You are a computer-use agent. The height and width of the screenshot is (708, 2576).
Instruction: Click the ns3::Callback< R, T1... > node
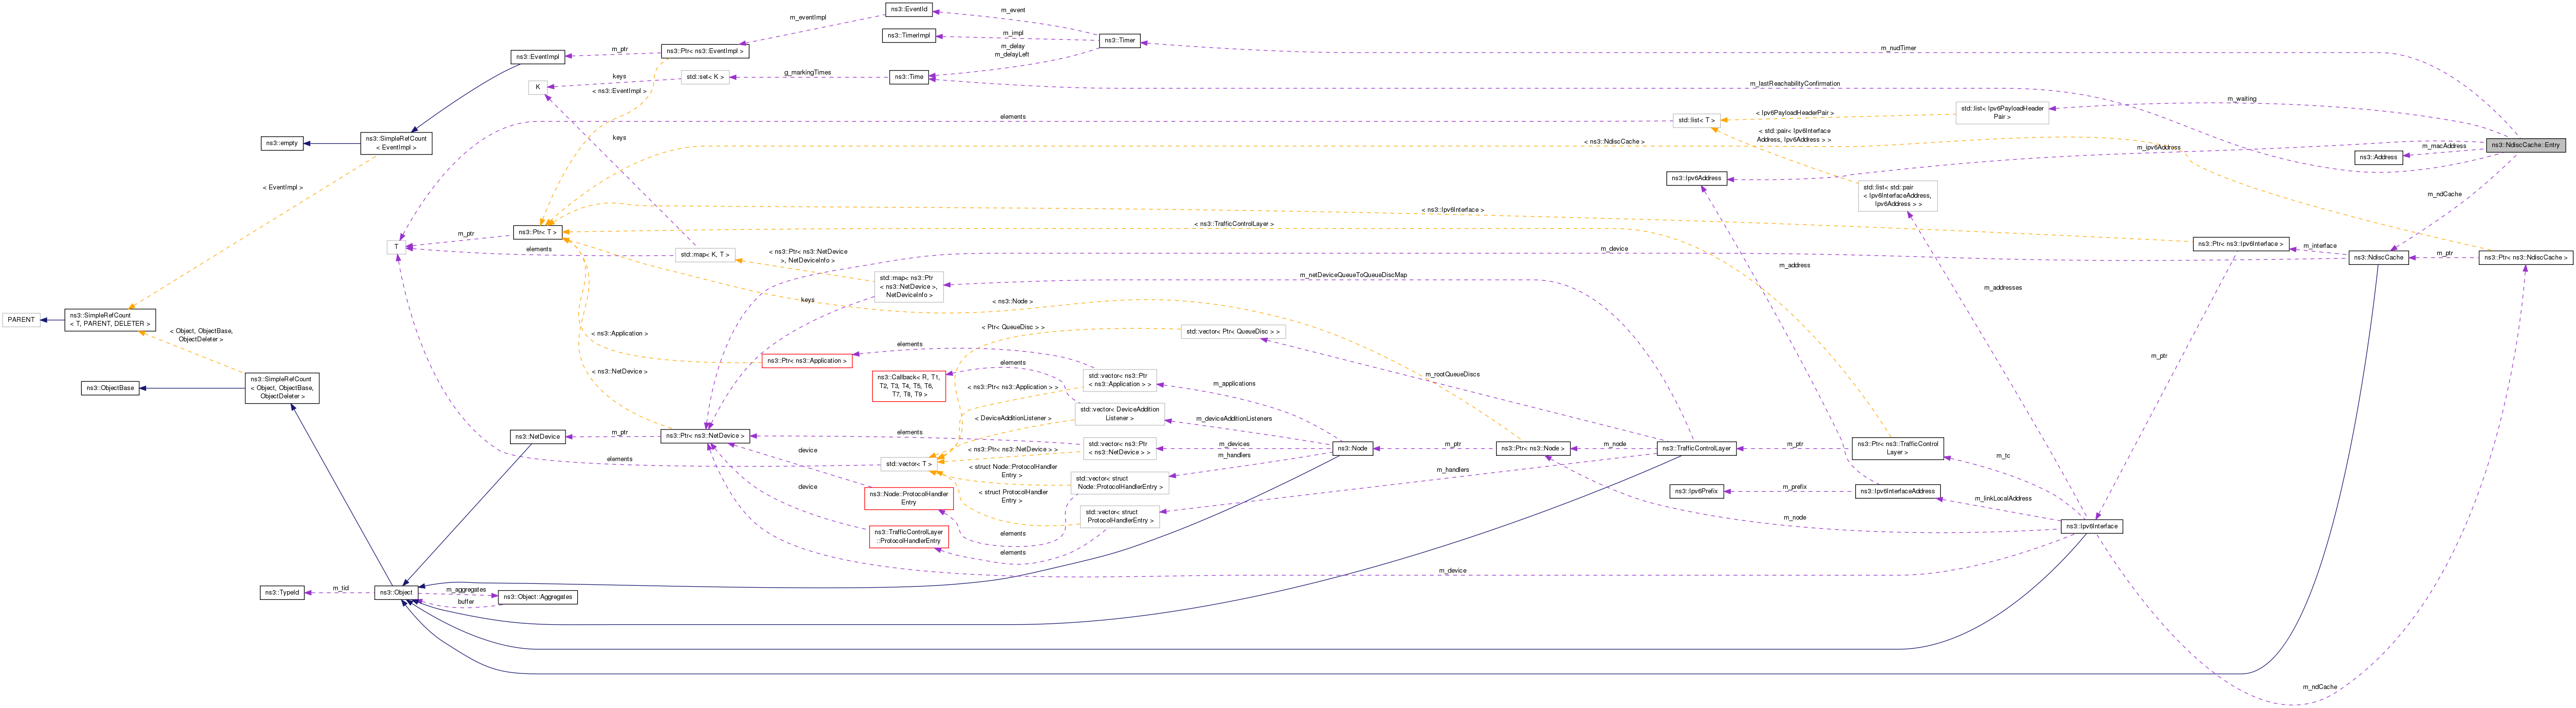point(908,386)
